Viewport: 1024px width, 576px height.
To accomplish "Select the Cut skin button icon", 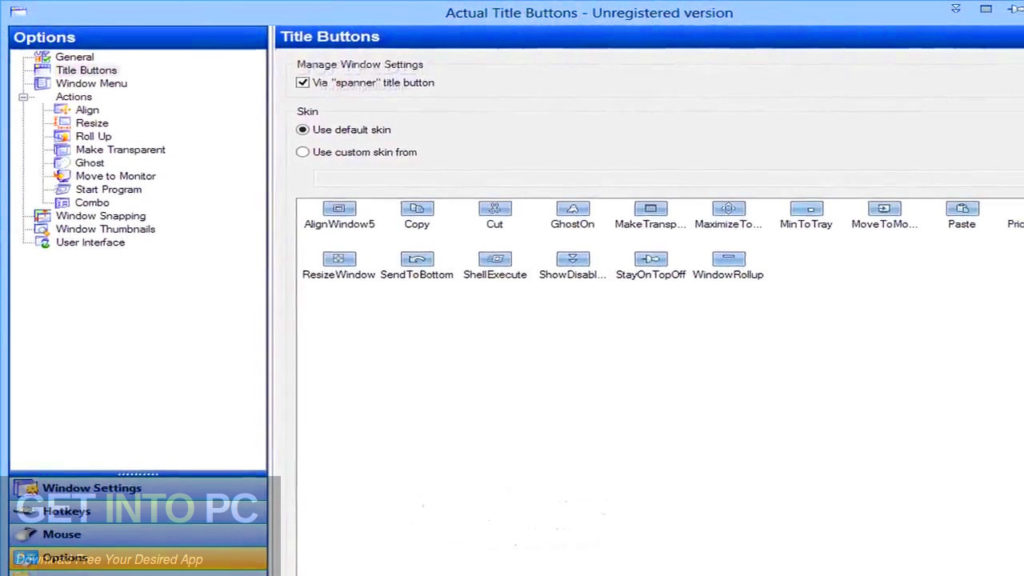I will click(x=494, y=208).
